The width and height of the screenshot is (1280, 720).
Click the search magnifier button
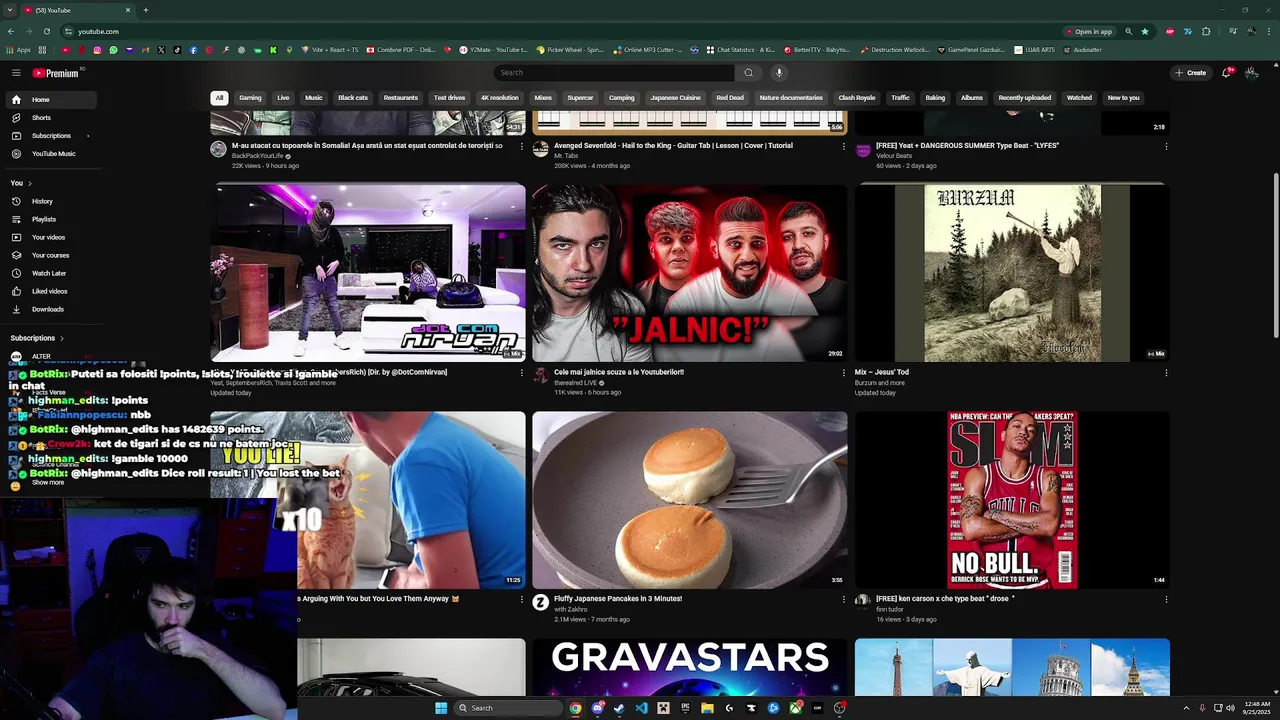pyautogui.click(x=748, y=72)
